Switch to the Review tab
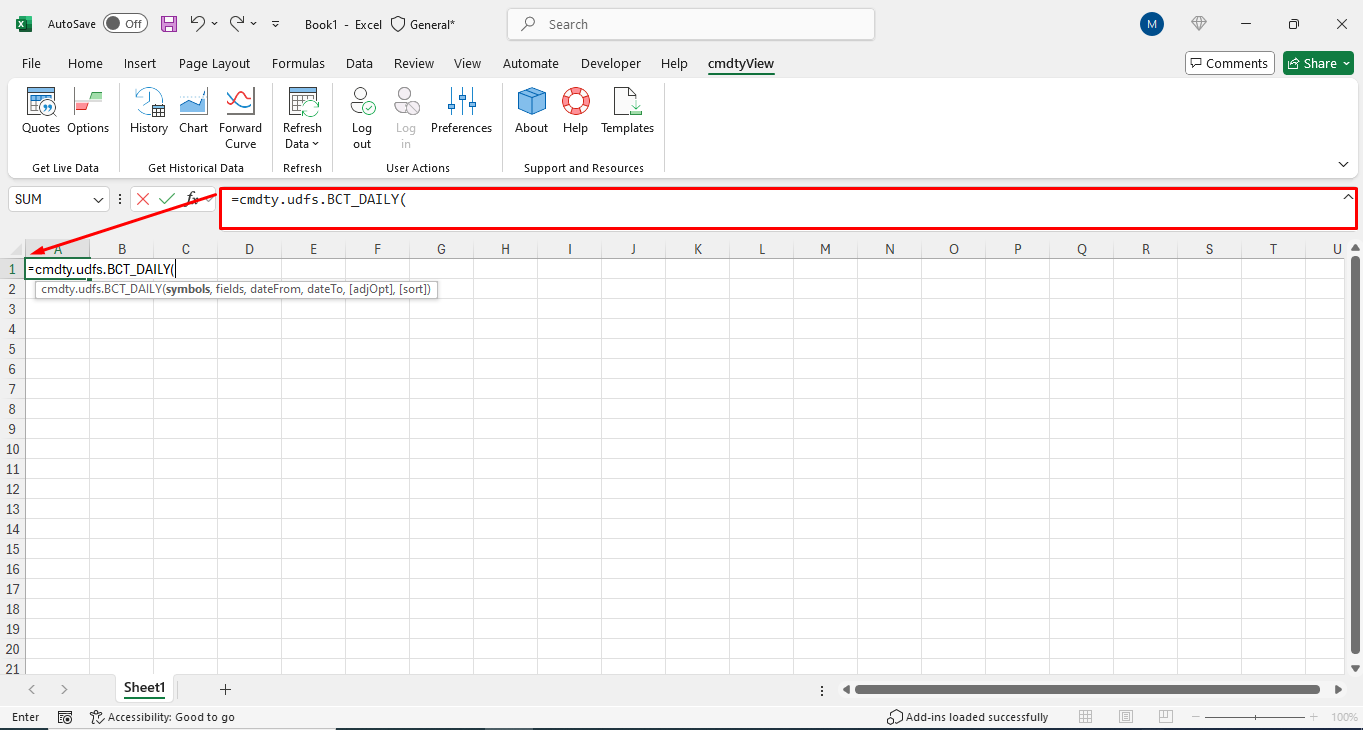Viewport: 1363px width, 730px height. coord(414,63)
